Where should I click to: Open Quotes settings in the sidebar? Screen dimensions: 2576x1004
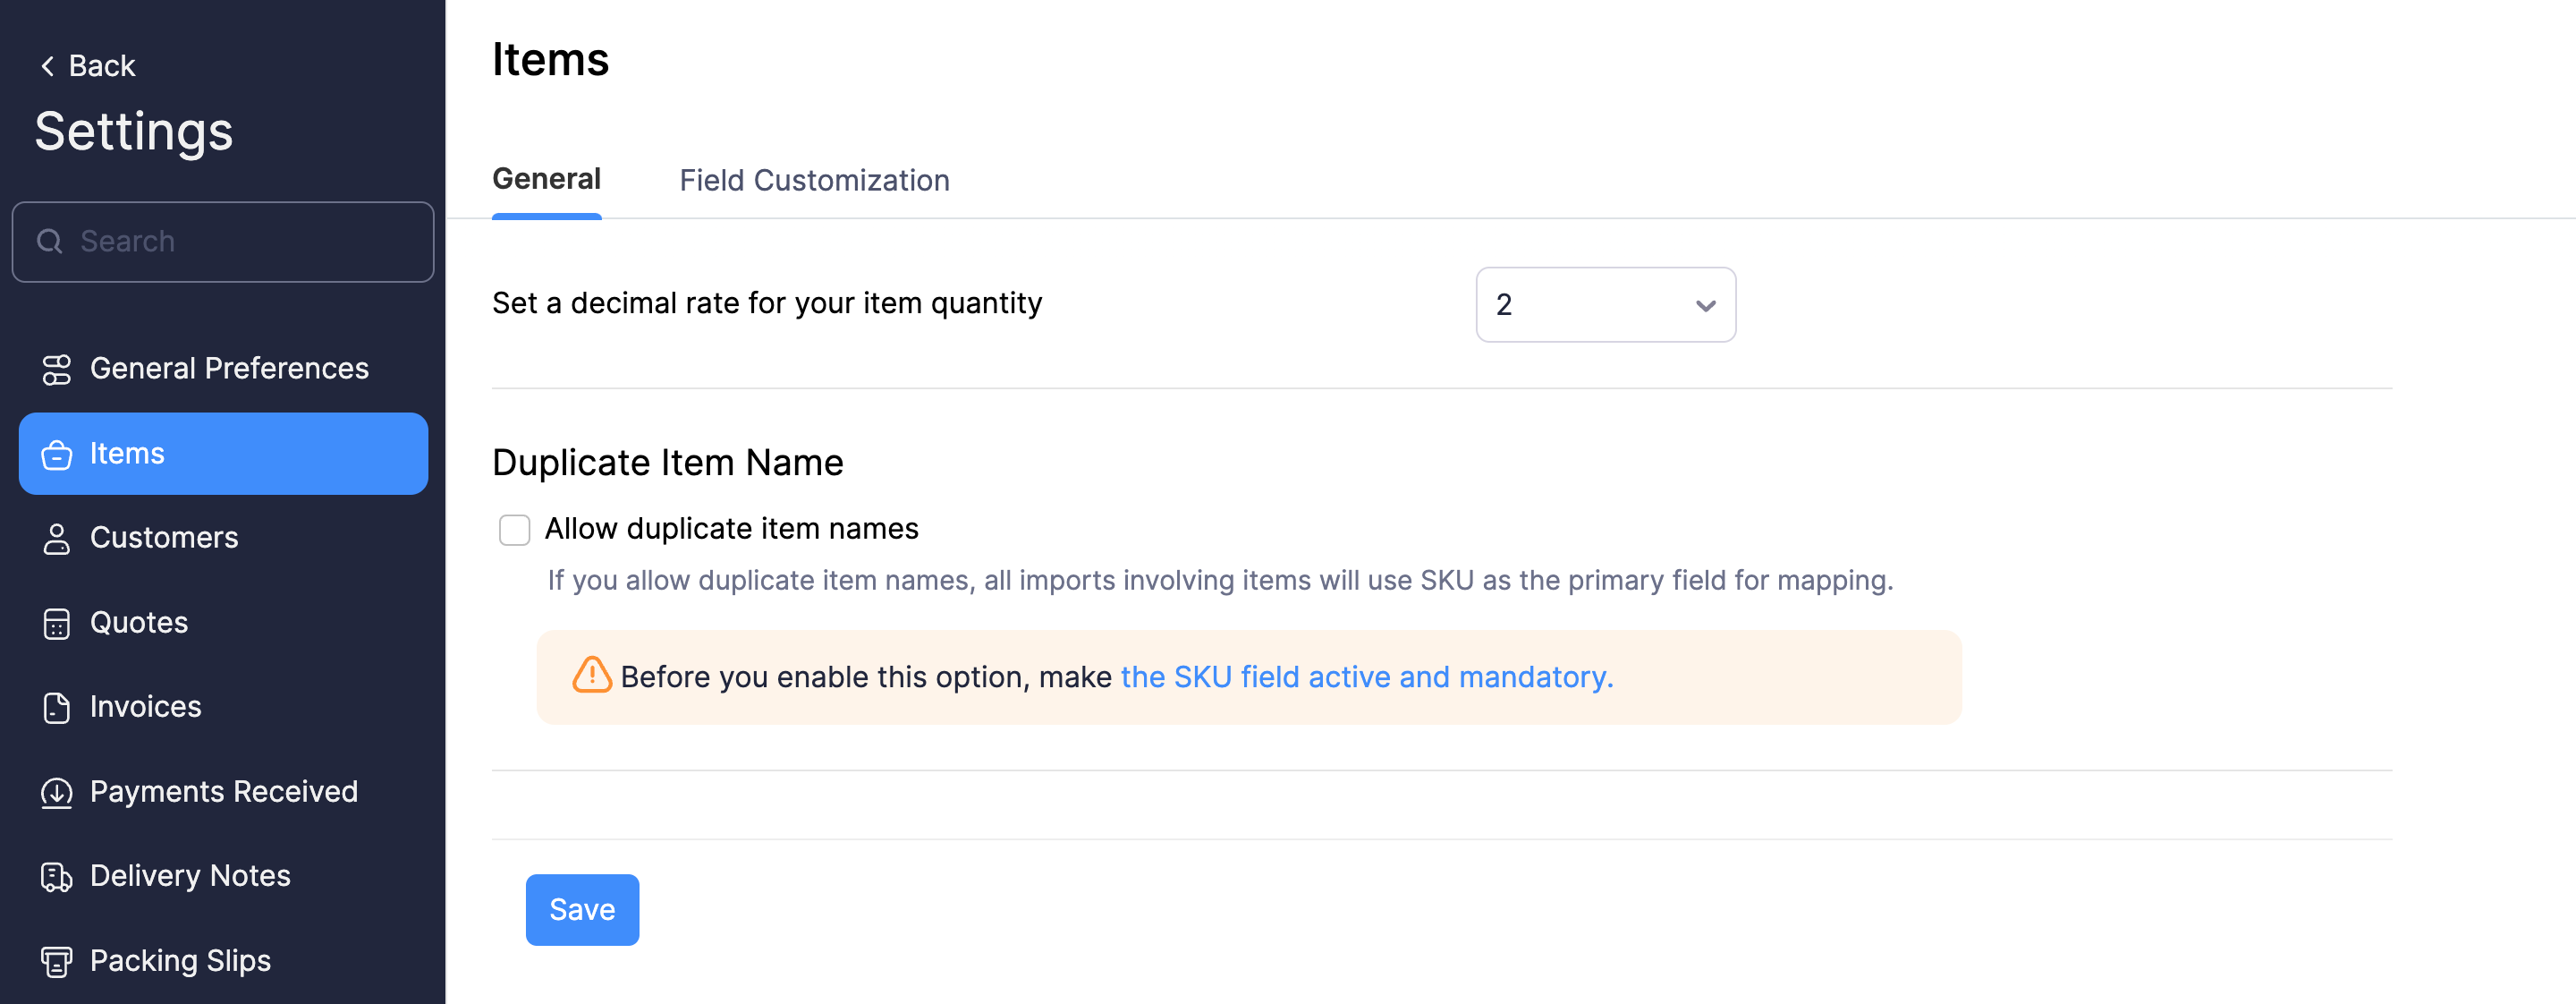[139, 623]
